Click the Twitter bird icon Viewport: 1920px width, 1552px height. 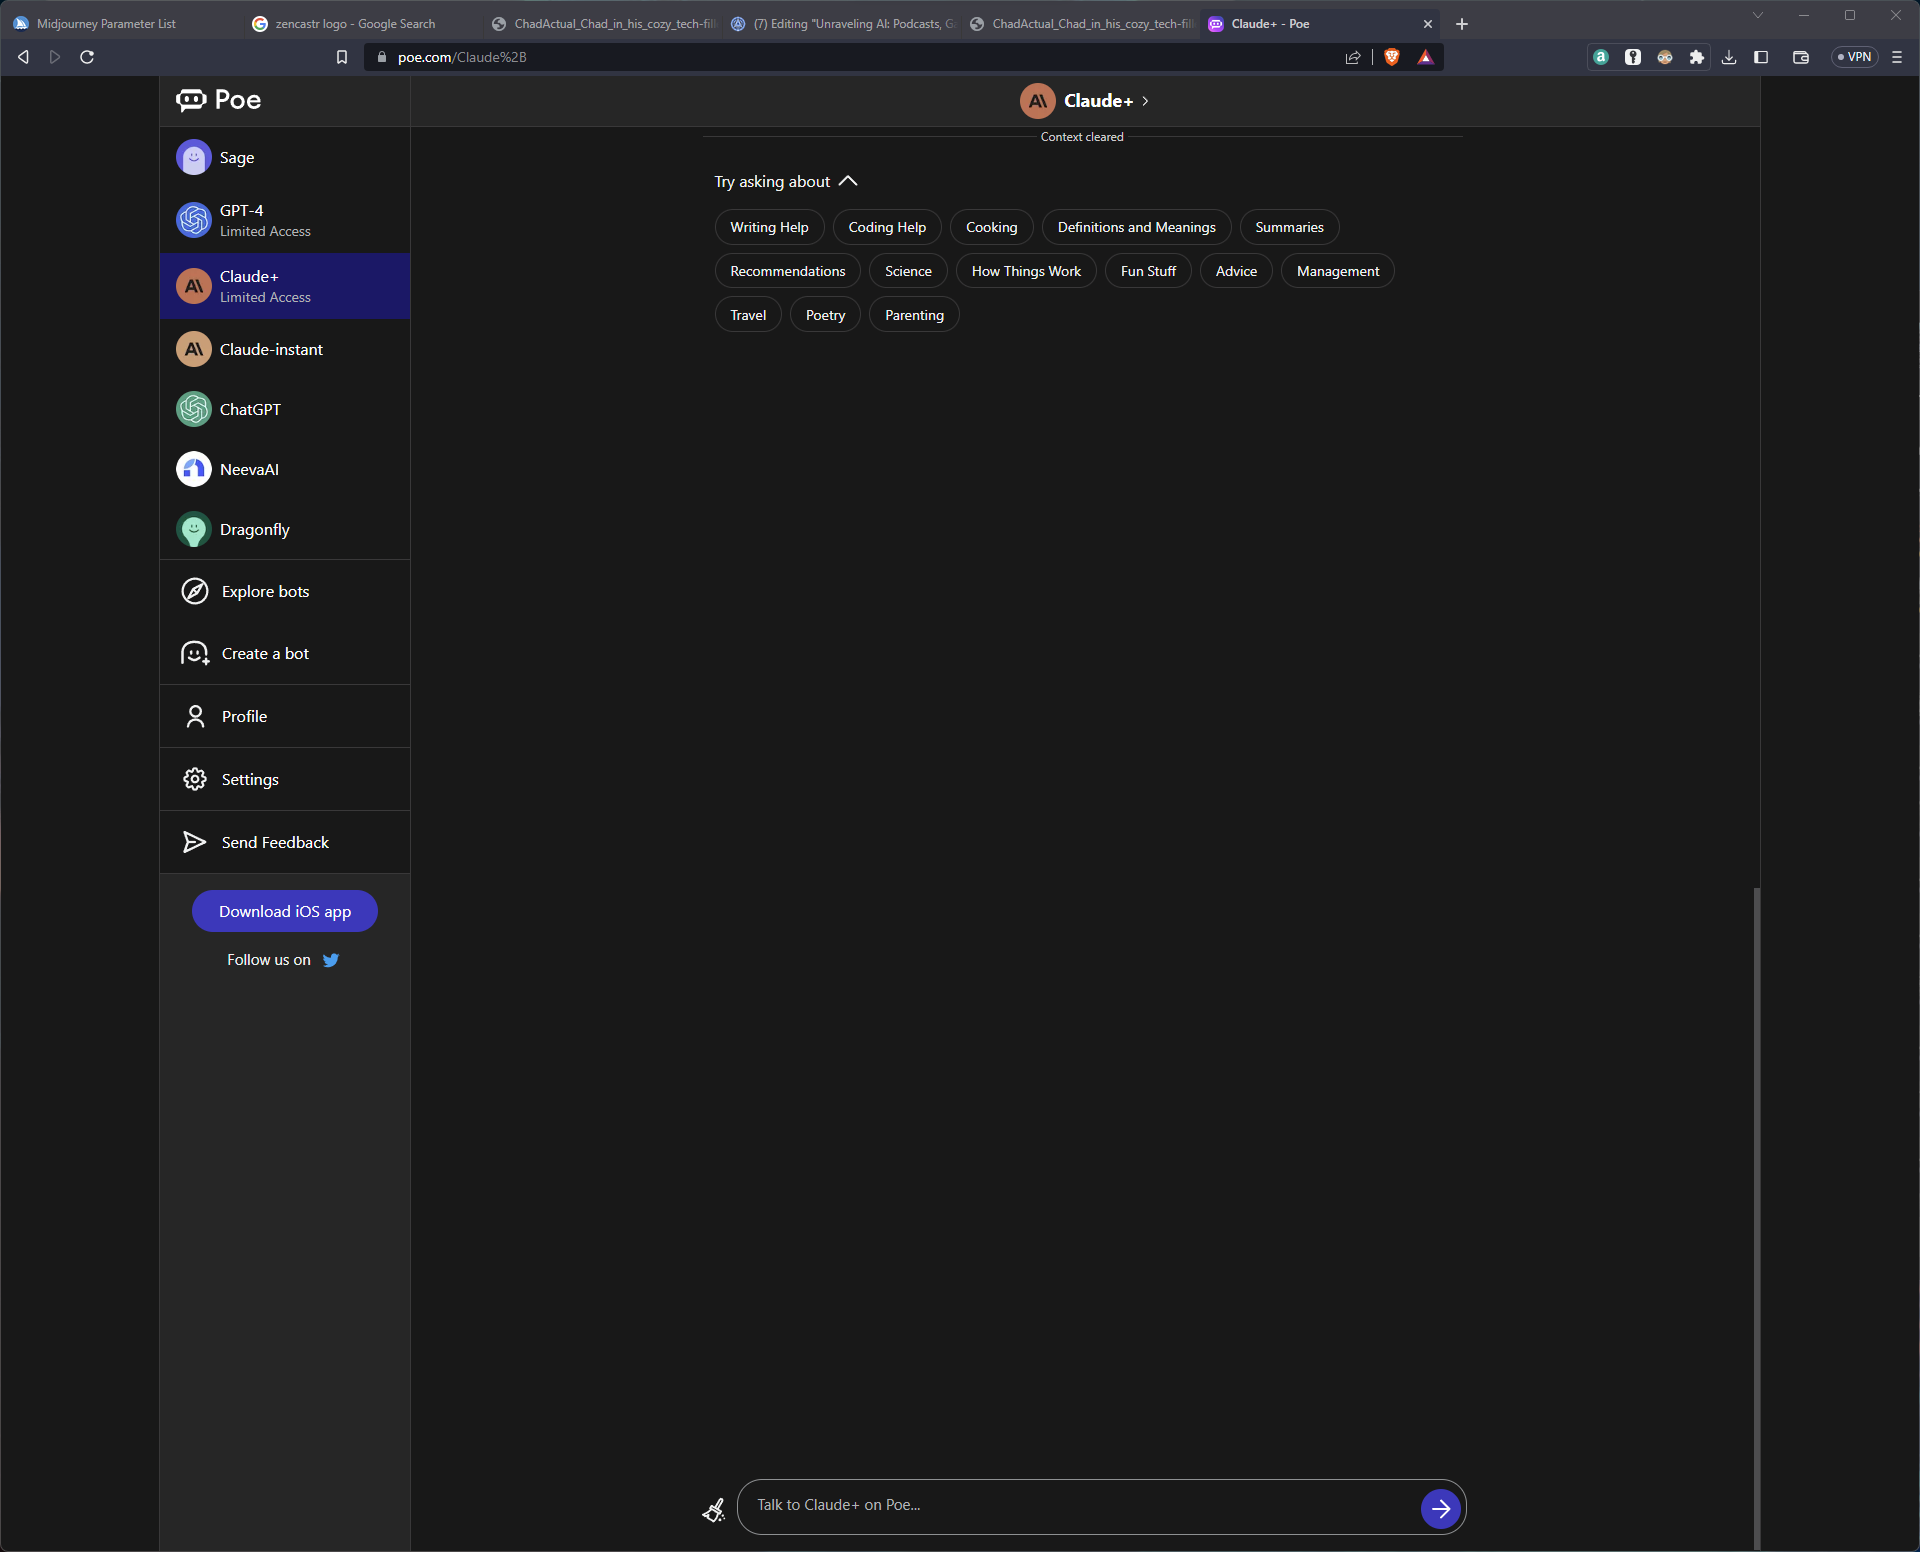(331, 960)
